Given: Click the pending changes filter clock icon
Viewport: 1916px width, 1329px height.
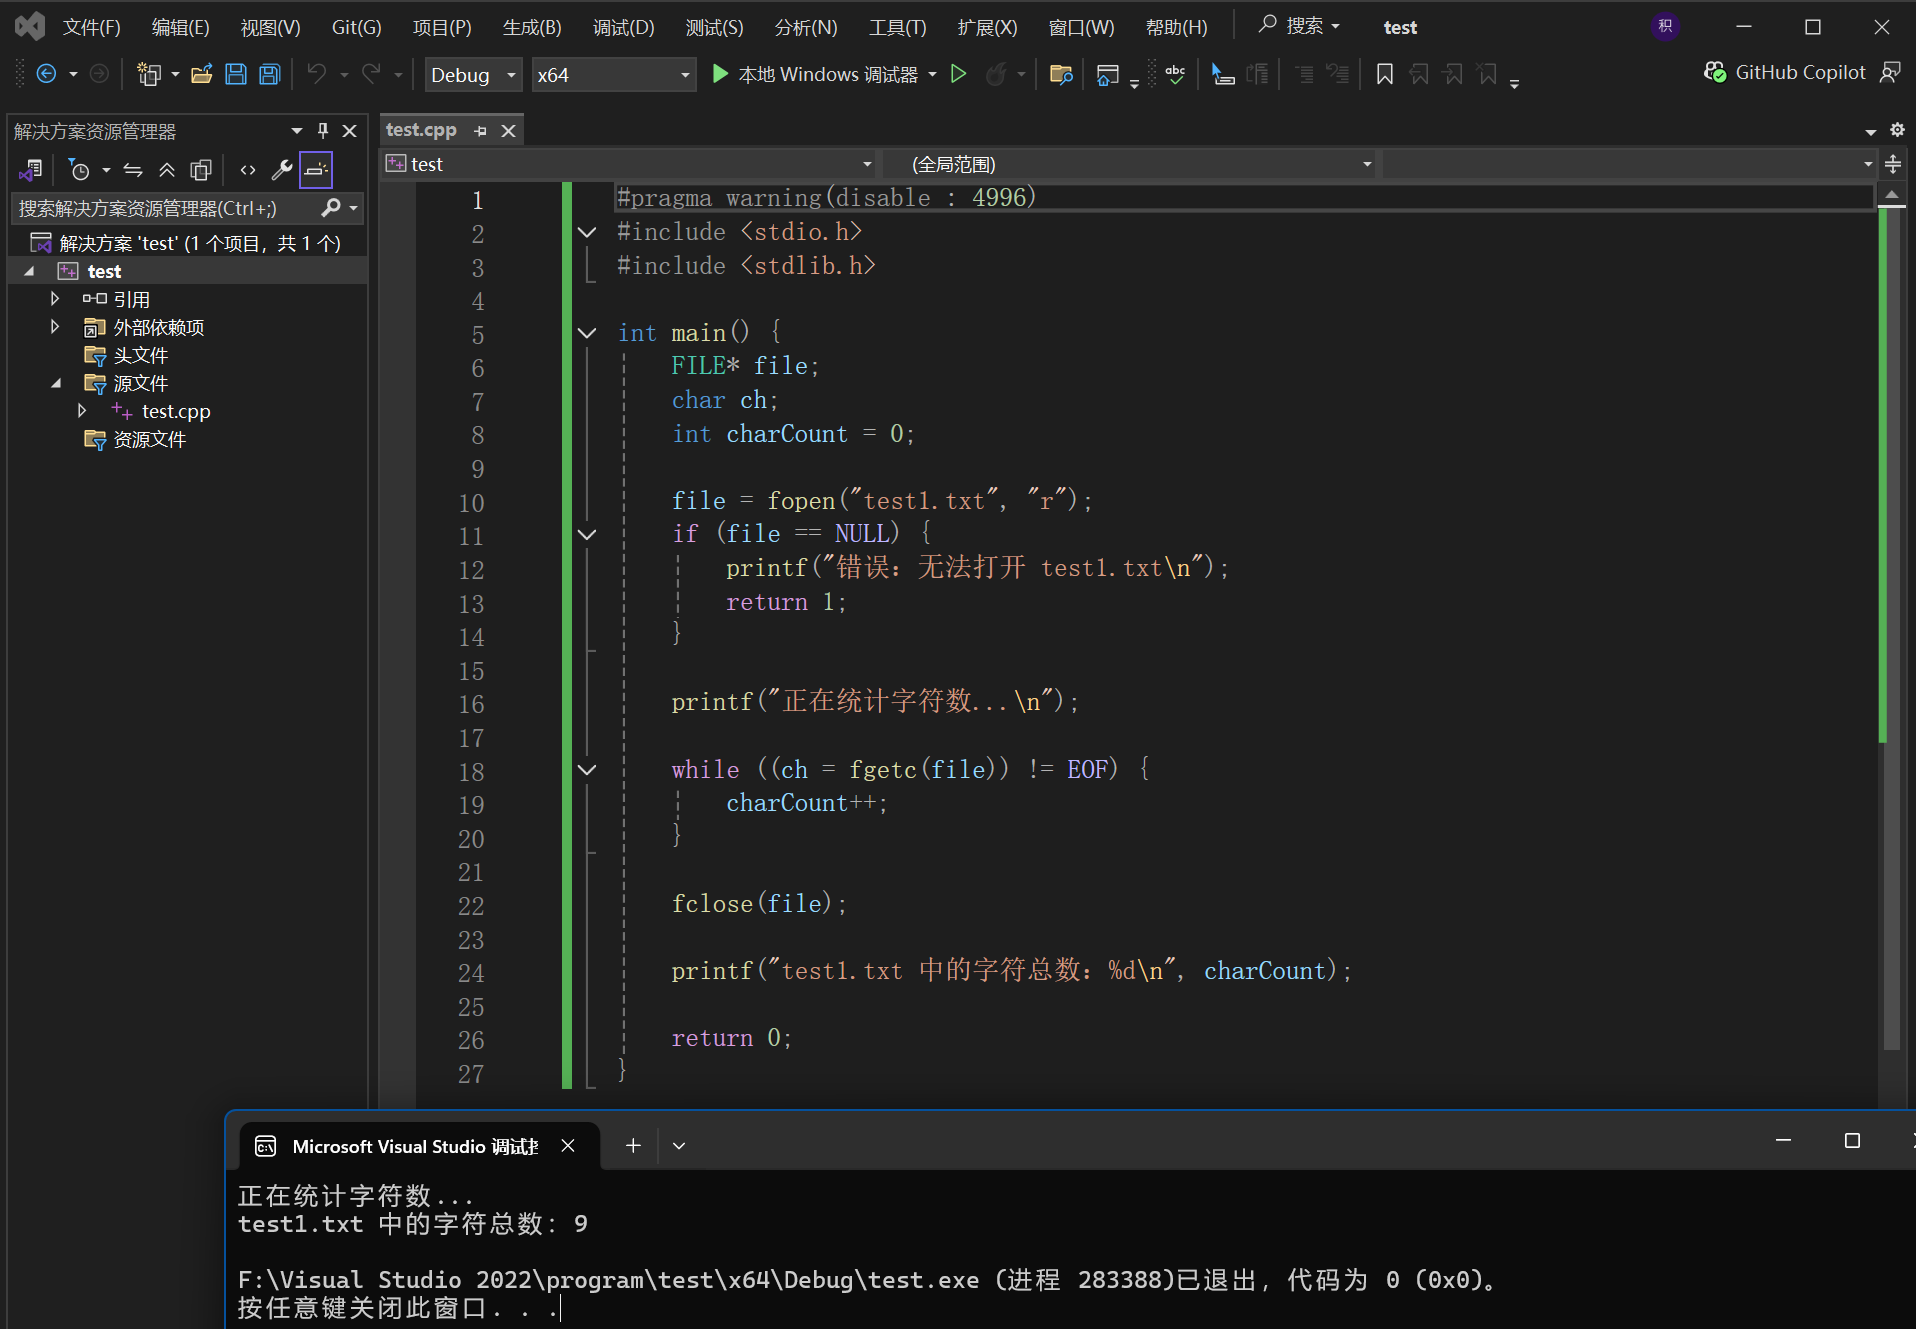Looking at the screenshot, I should (80, 170).
